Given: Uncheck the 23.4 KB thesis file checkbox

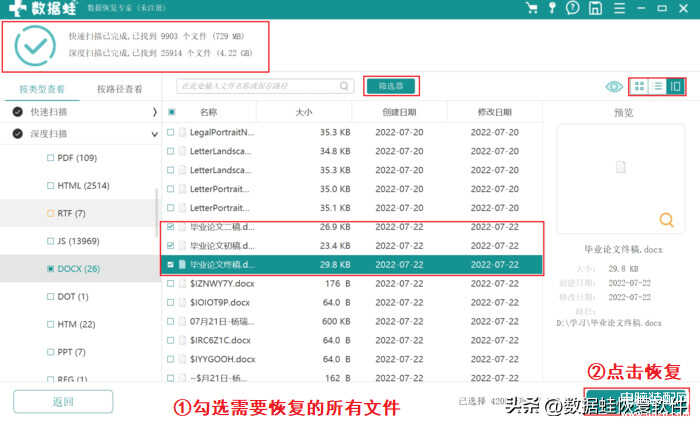Looking at the screenshot, I should tap(171, 246).
